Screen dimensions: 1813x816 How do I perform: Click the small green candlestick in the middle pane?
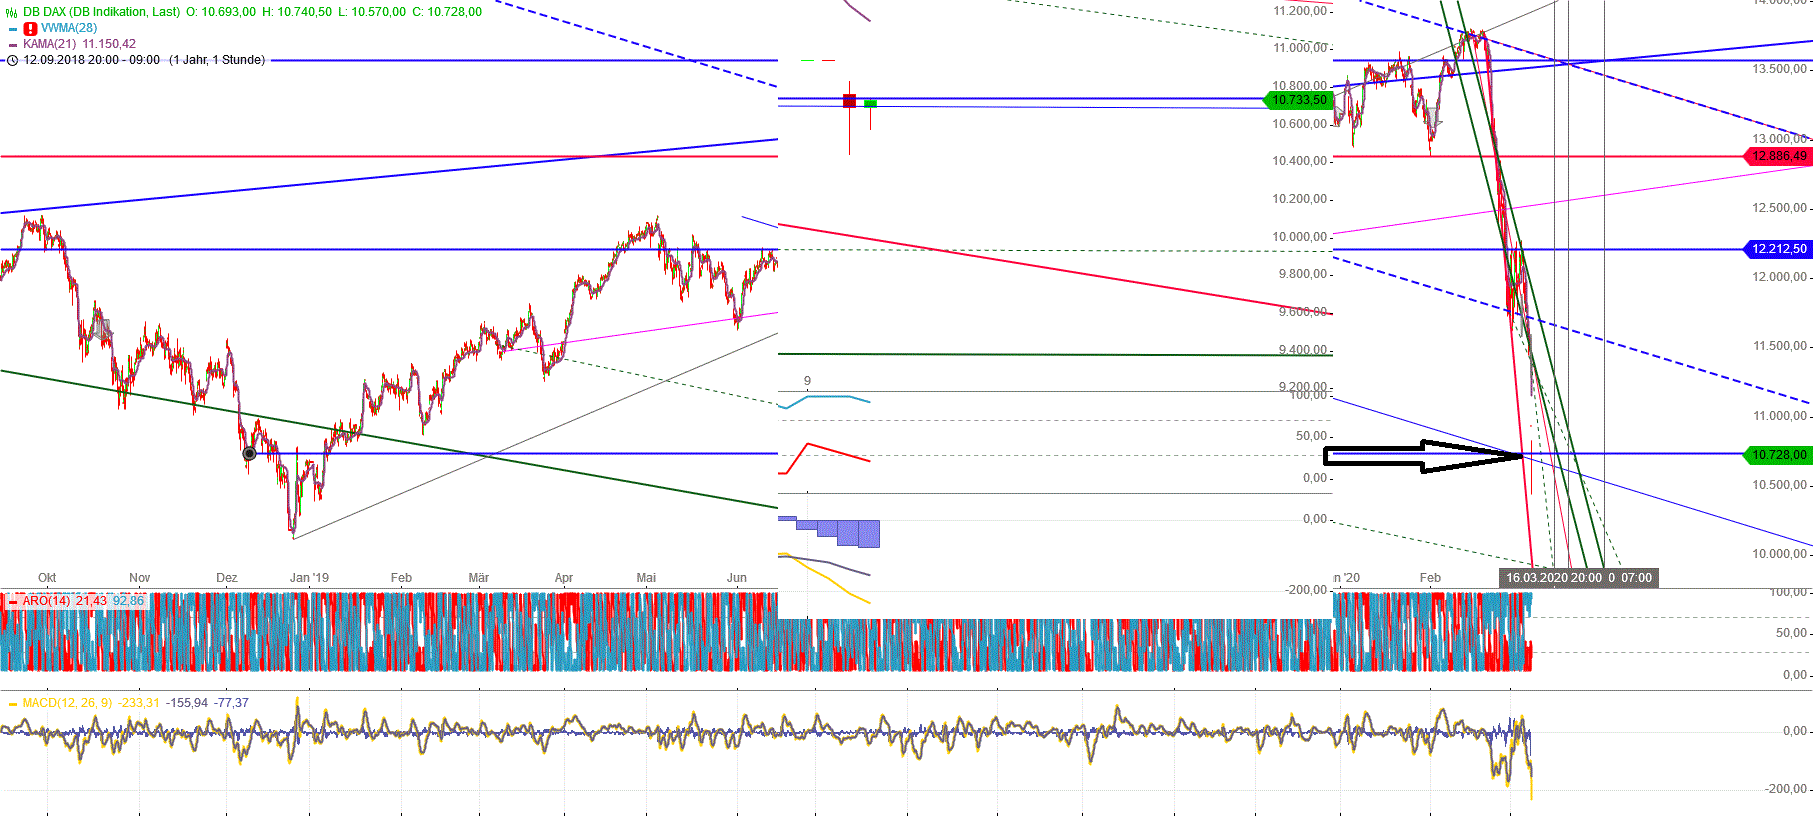tap(871, 103)
